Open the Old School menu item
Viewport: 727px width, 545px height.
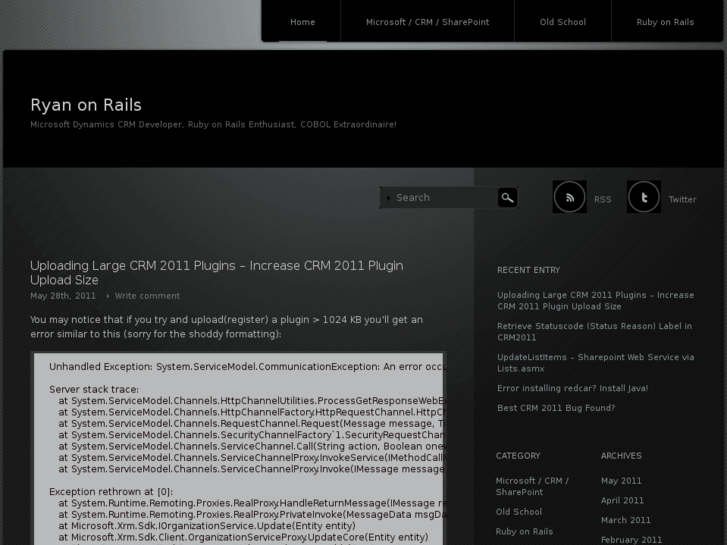click(562, 22)
